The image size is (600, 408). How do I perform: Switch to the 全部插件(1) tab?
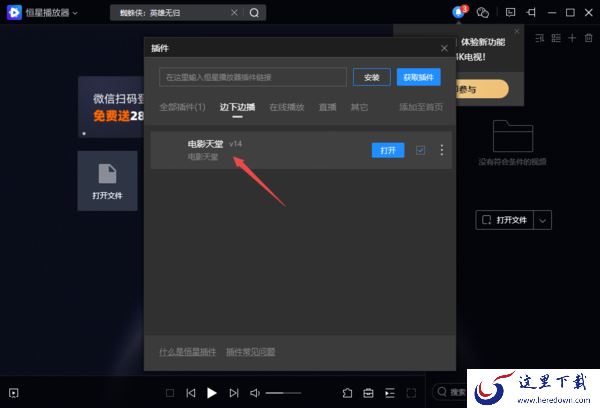tap(183, 107)
